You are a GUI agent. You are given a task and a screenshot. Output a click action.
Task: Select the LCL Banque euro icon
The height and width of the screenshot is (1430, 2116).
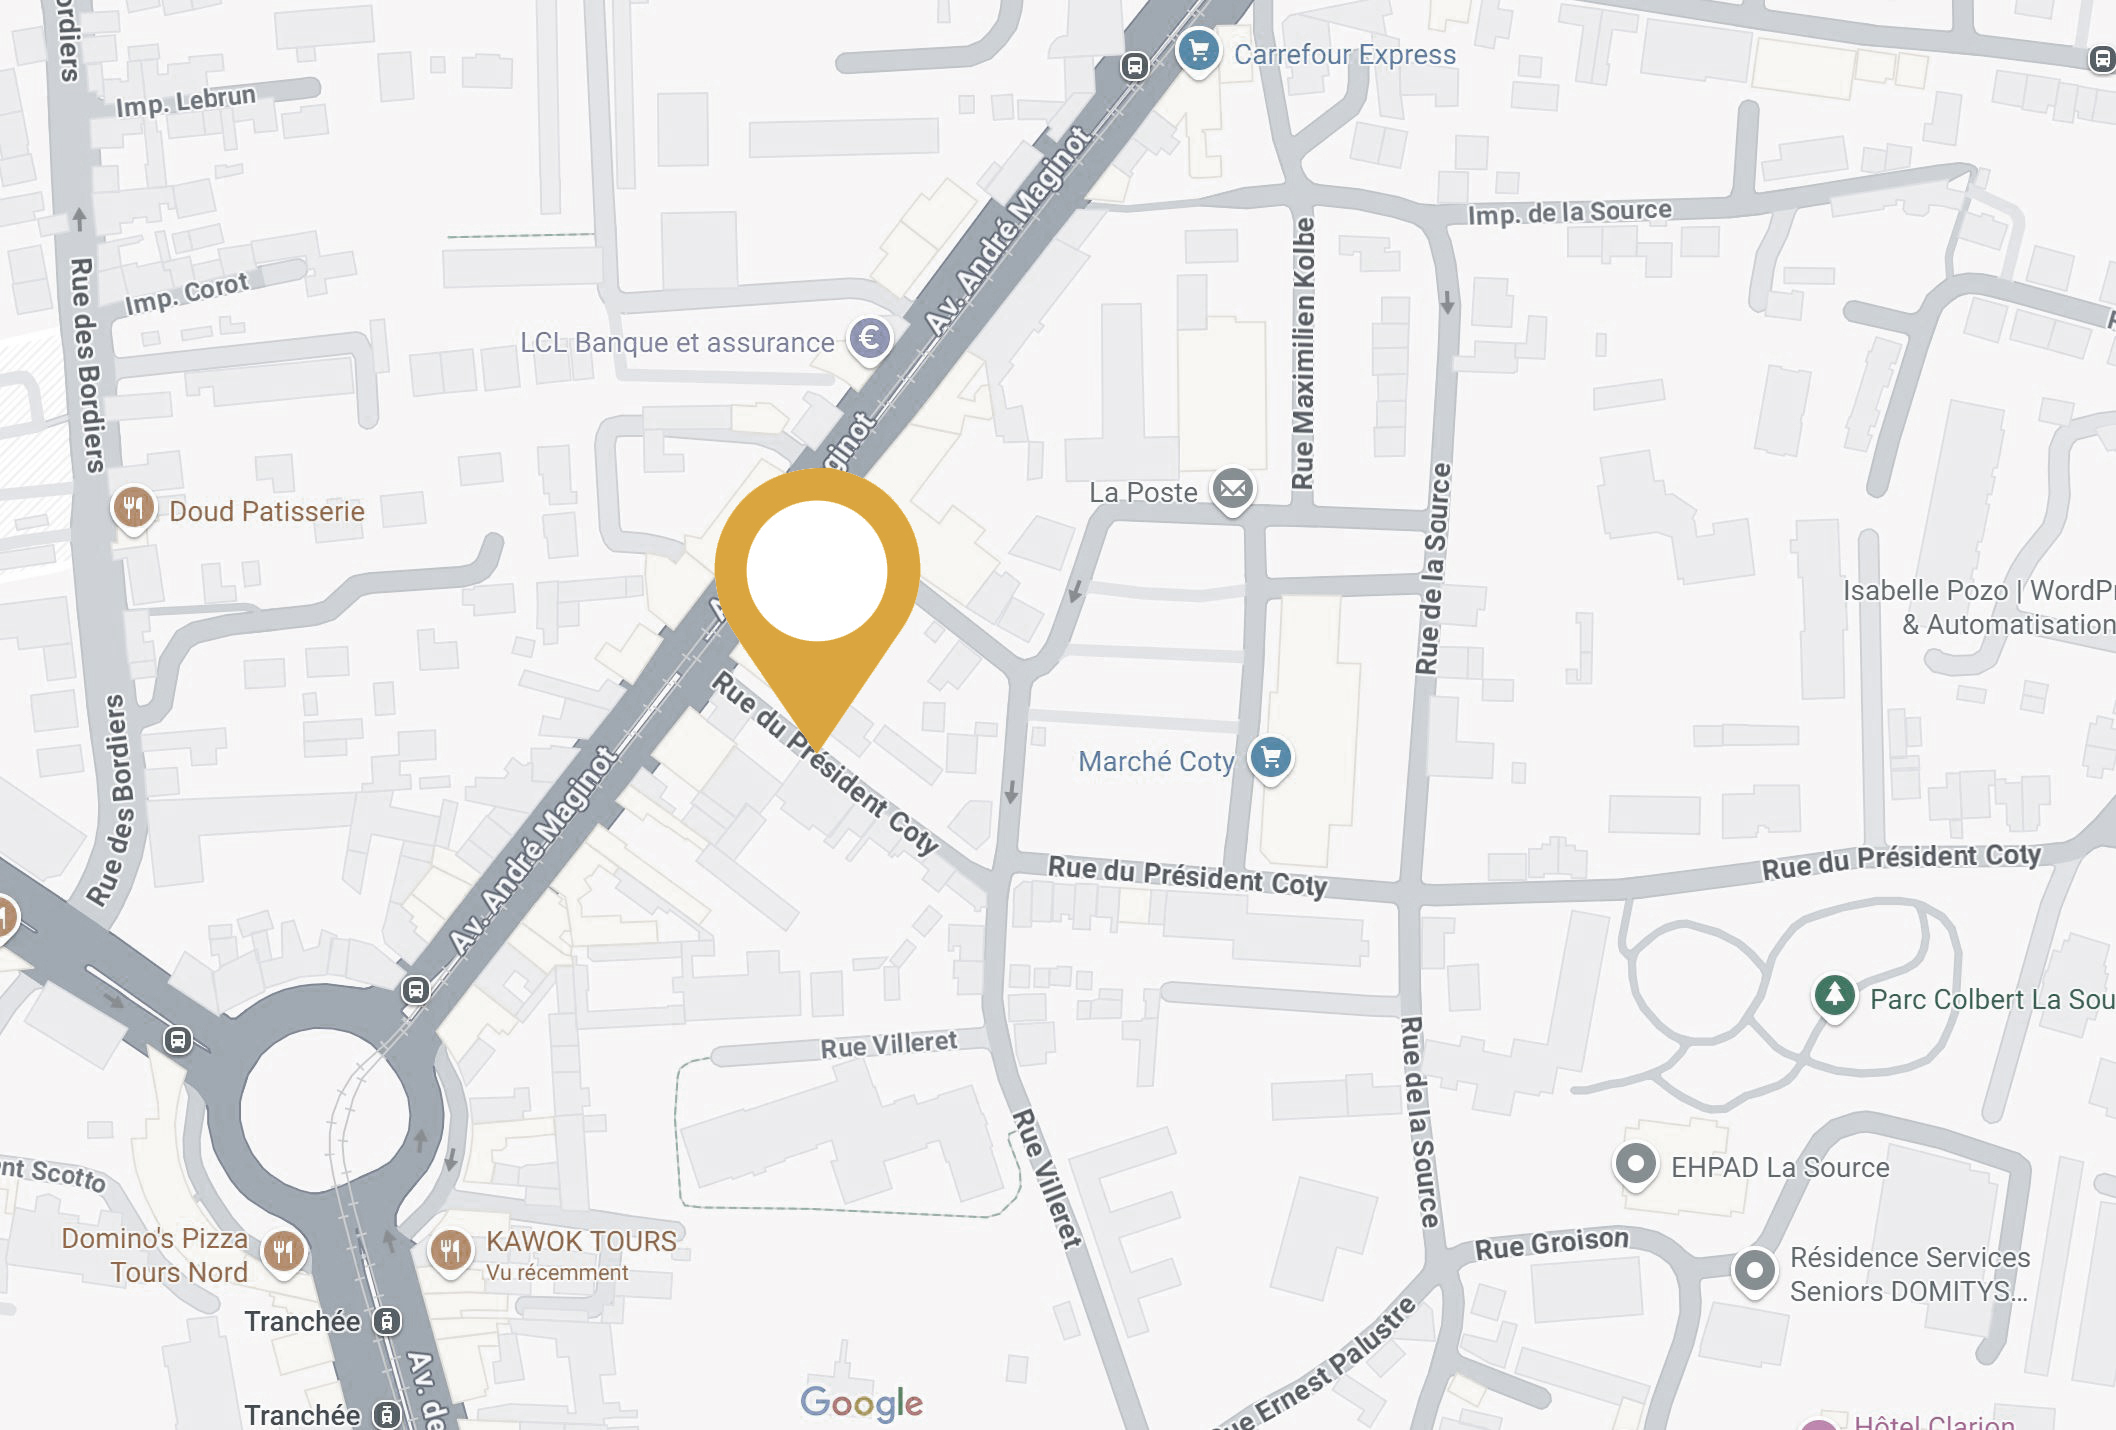(870, 340)
